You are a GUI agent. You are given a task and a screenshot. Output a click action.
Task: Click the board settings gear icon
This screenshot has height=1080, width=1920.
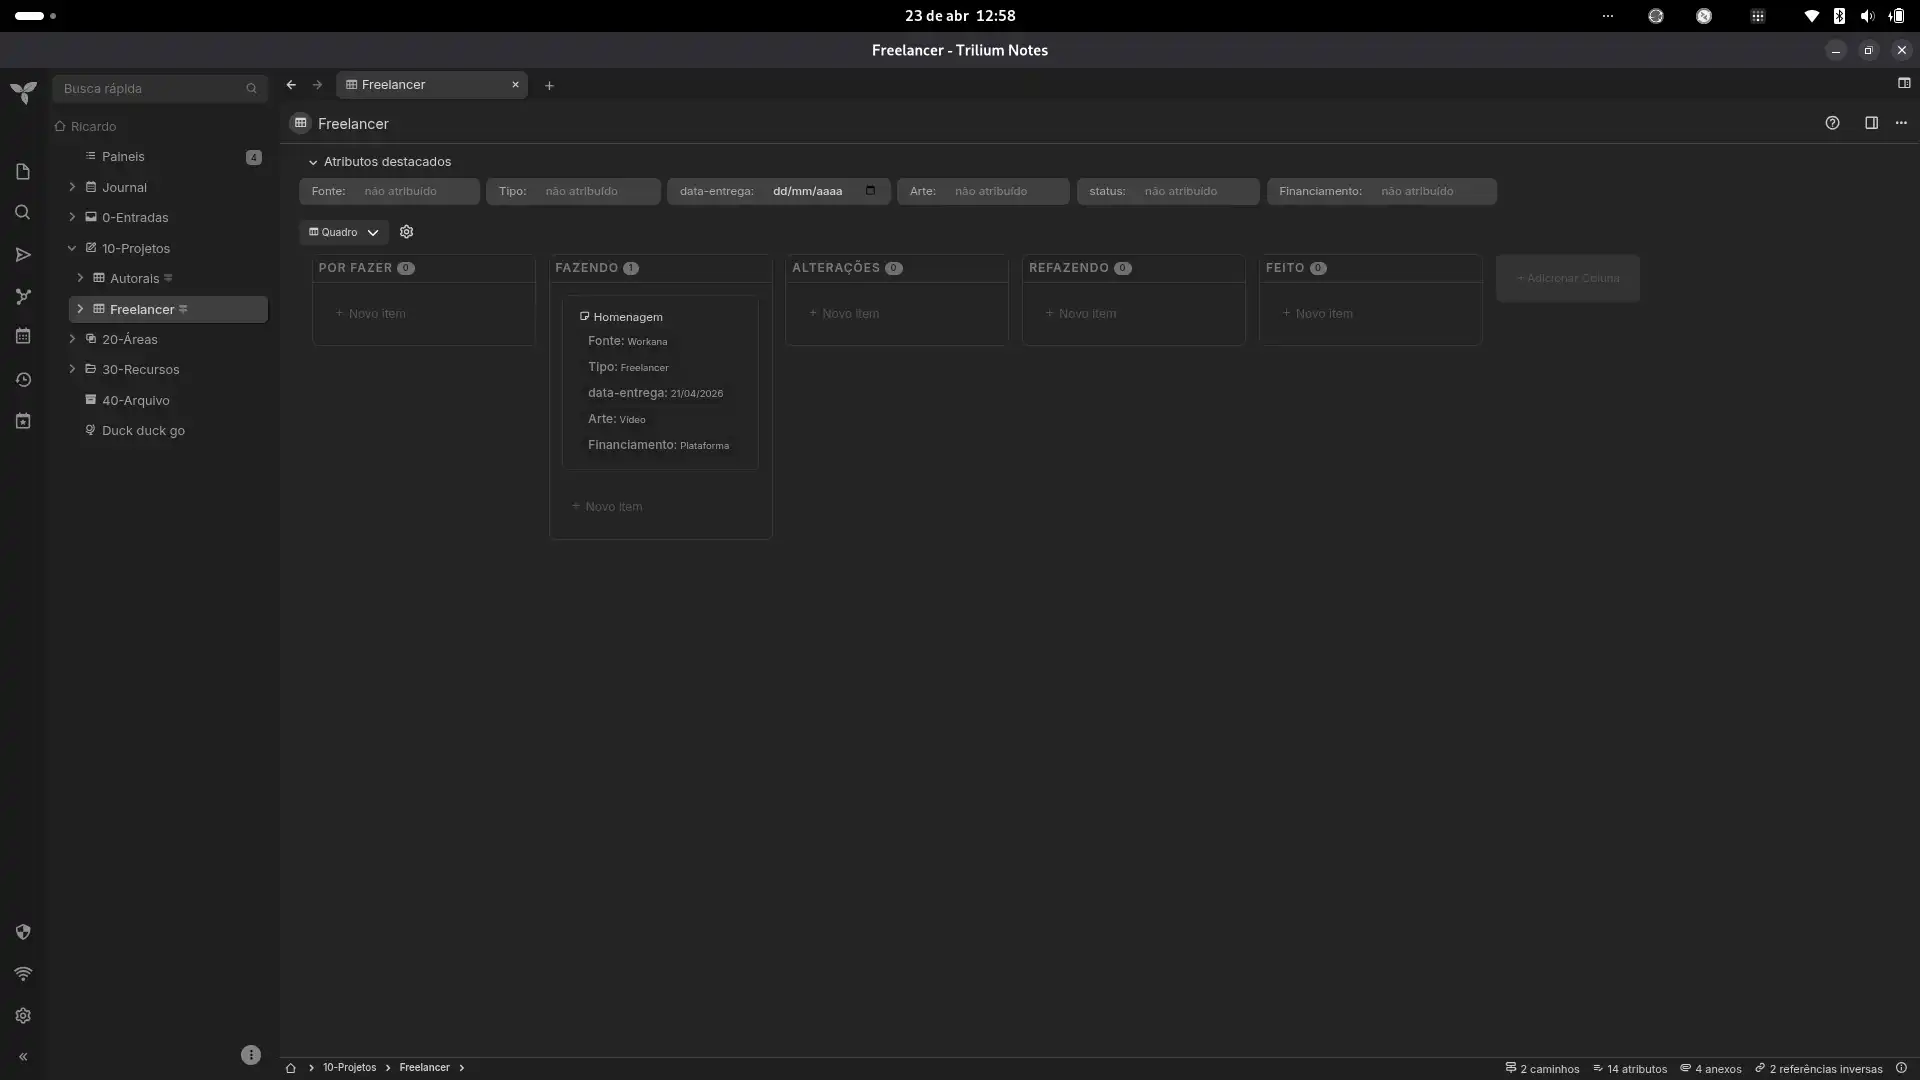click(406, 232)
